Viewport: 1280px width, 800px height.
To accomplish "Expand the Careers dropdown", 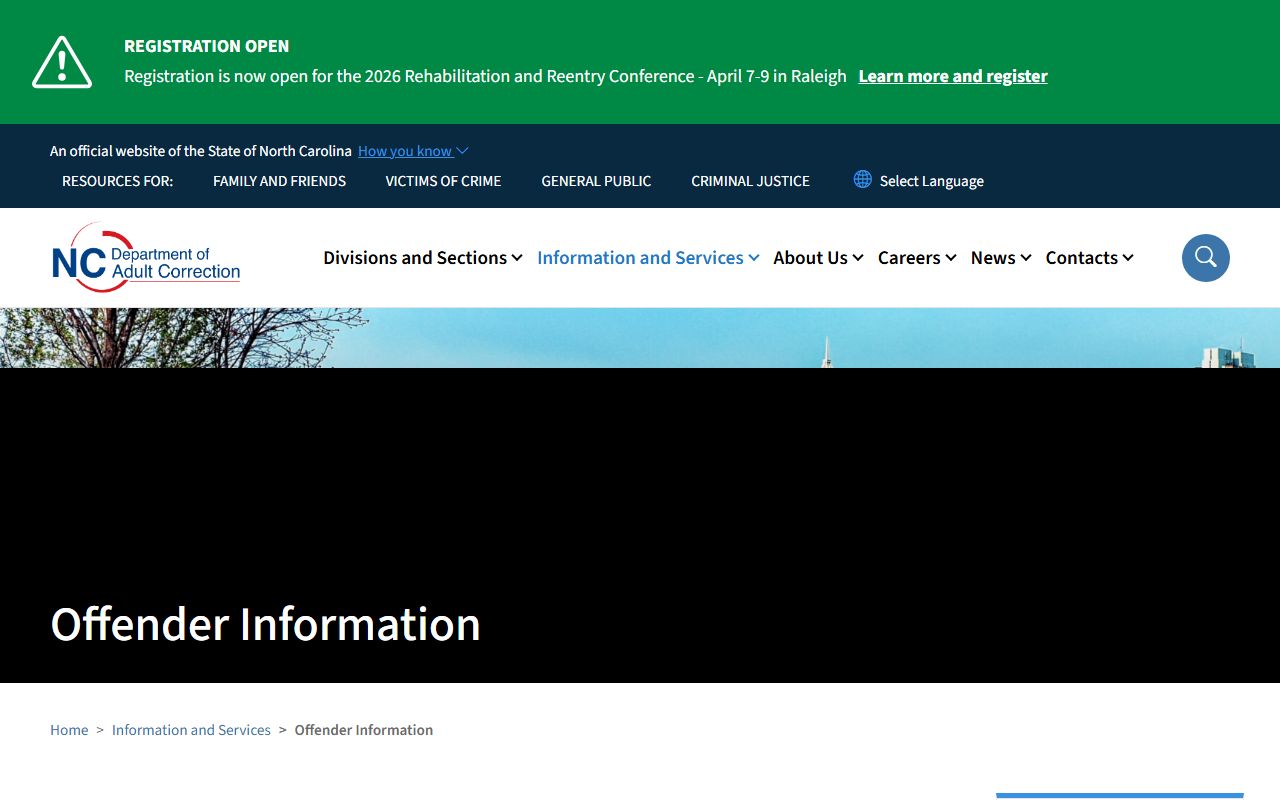I will tap(917, 258).
